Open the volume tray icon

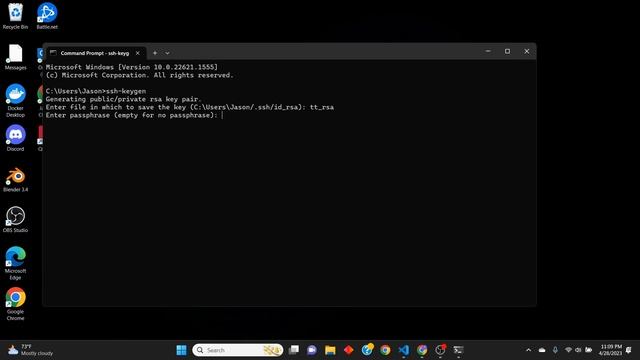point(578,350)
